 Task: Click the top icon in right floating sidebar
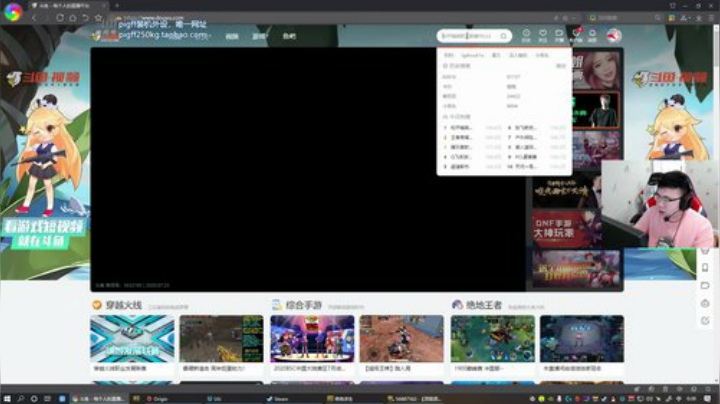(705, 251)
